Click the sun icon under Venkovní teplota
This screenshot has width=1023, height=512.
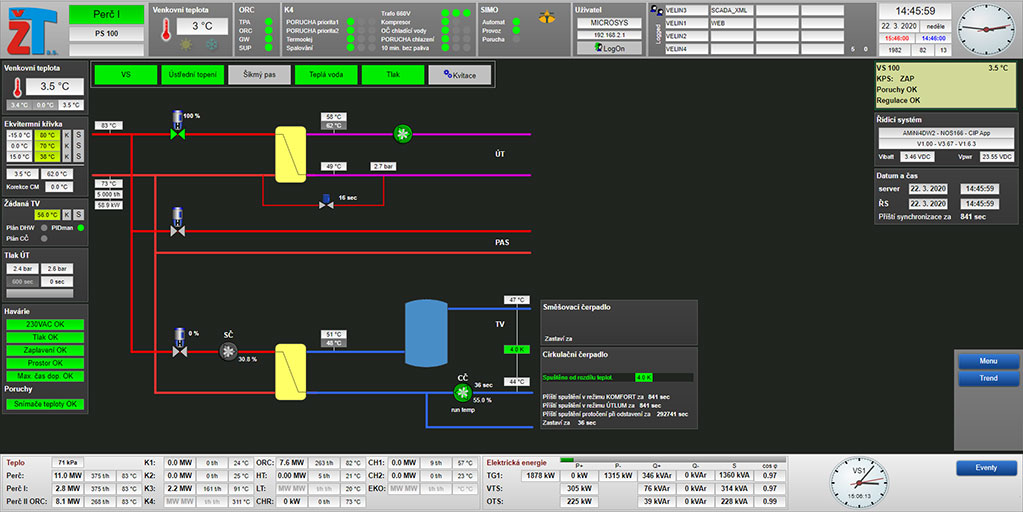click(x=185, y=45)
